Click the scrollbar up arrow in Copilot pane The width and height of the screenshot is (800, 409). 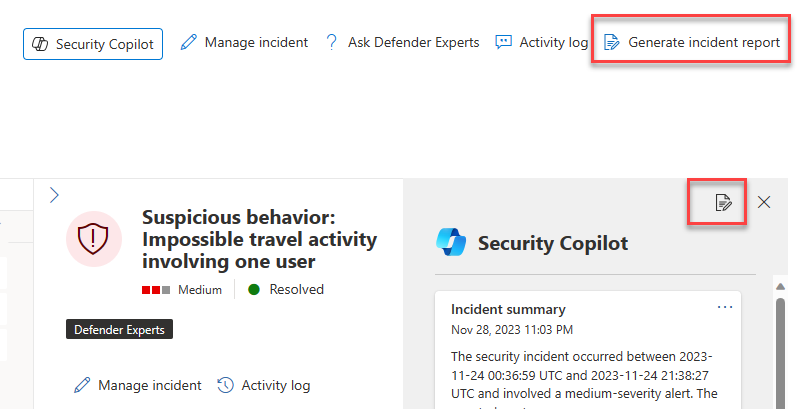click(780, 287)
